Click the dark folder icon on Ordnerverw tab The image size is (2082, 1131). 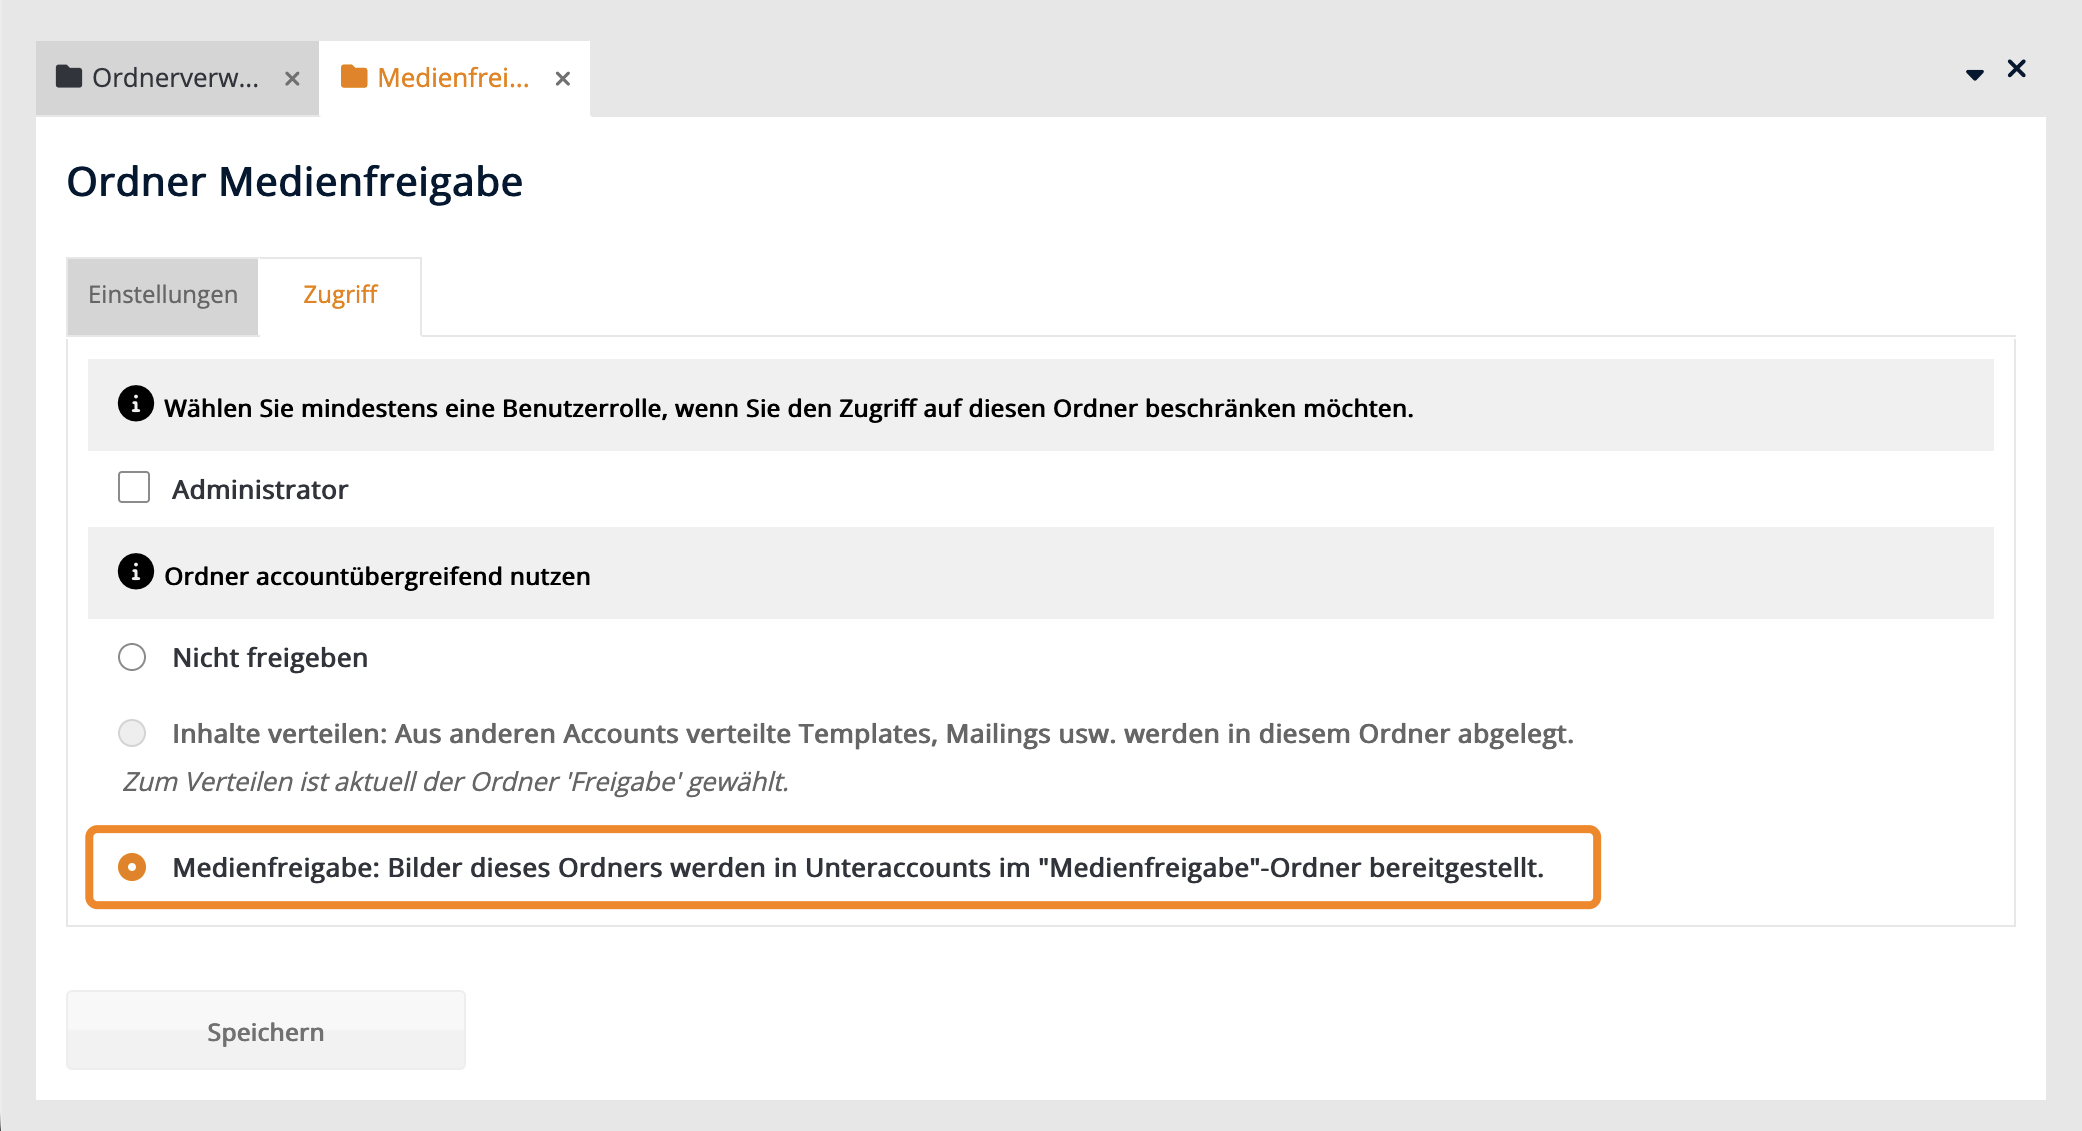coord(68,77)
